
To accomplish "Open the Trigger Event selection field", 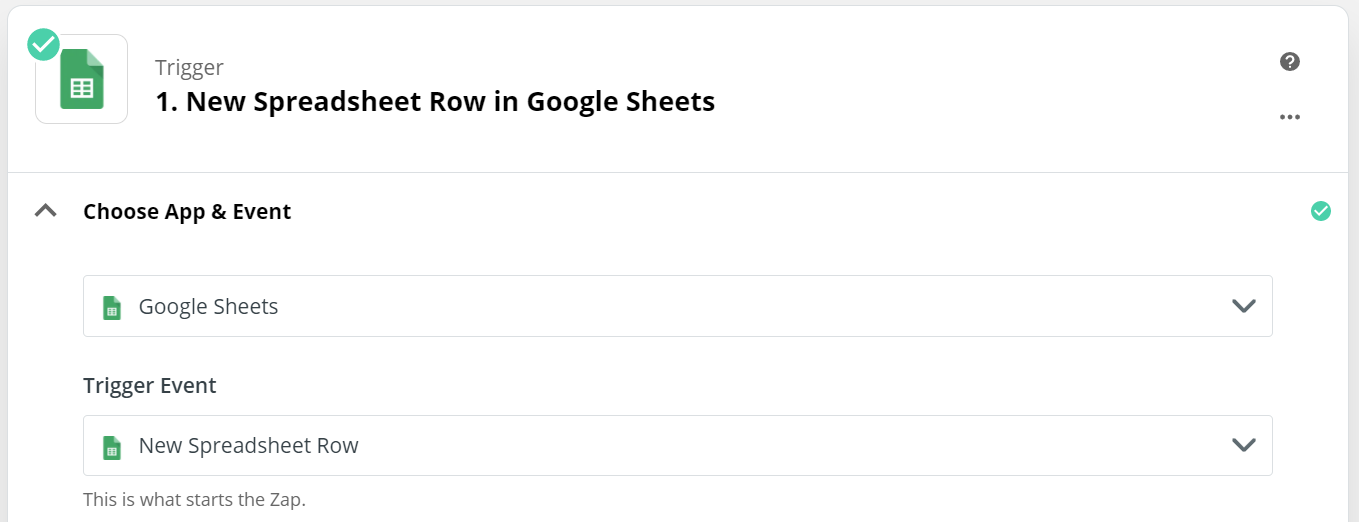I will [x=678, y=446].
